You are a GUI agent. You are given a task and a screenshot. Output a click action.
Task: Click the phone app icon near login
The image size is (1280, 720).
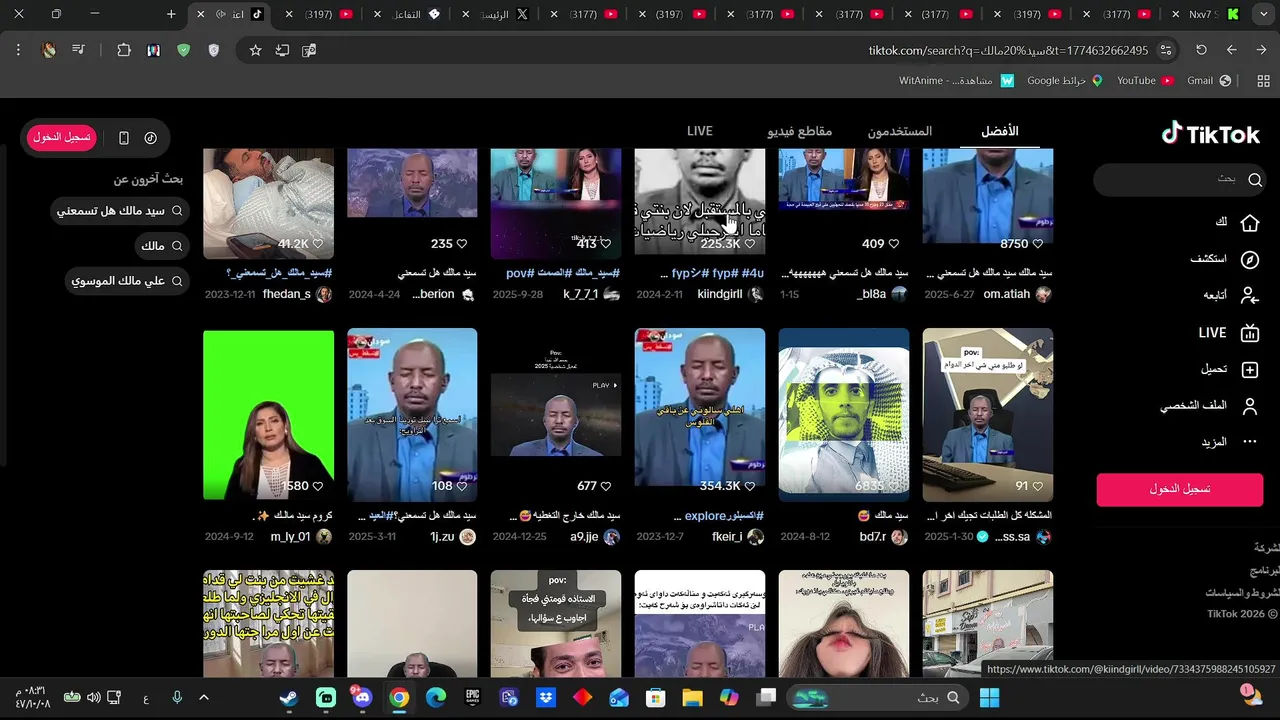point(124,138)
